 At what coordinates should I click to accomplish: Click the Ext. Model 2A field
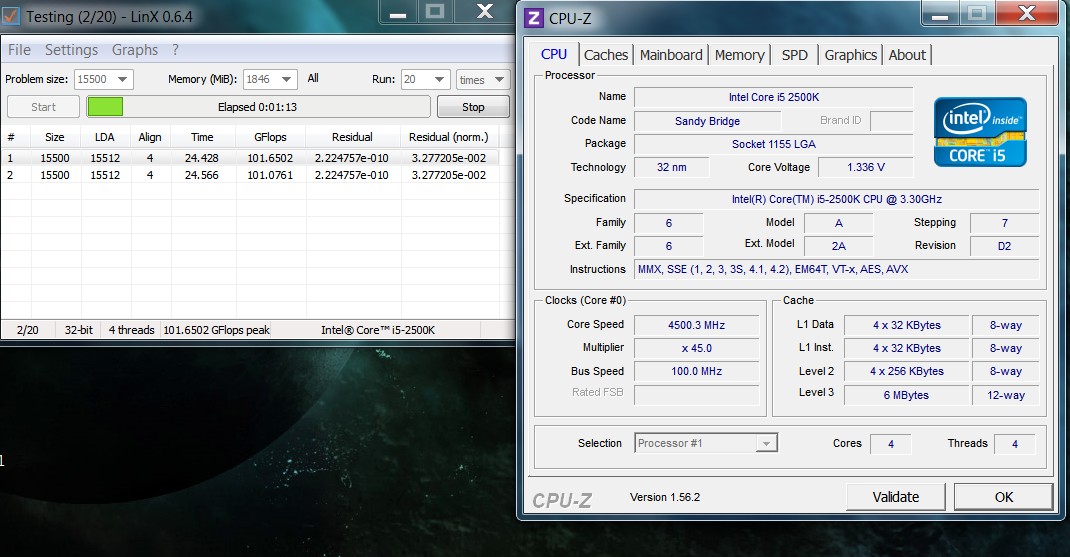838,246
